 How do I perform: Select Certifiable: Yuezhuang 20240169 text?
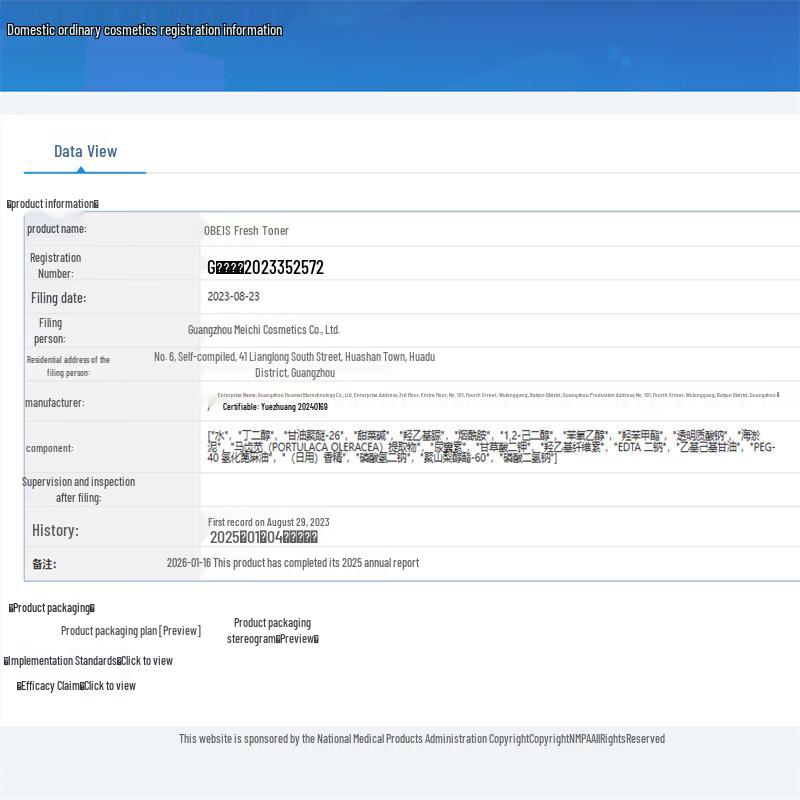coord(275,407)
